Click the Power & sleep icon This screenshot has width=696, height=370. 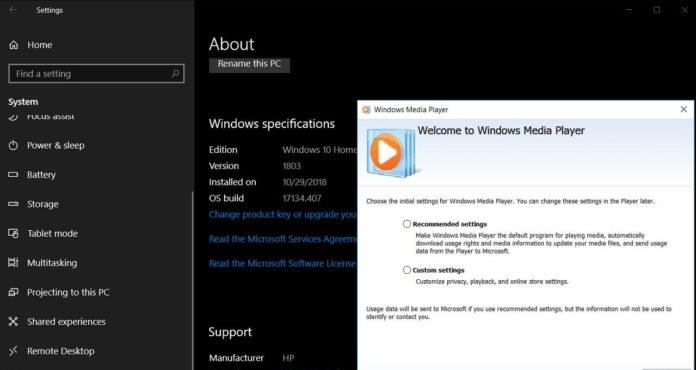pyautogui.click(x=14, y=145)
